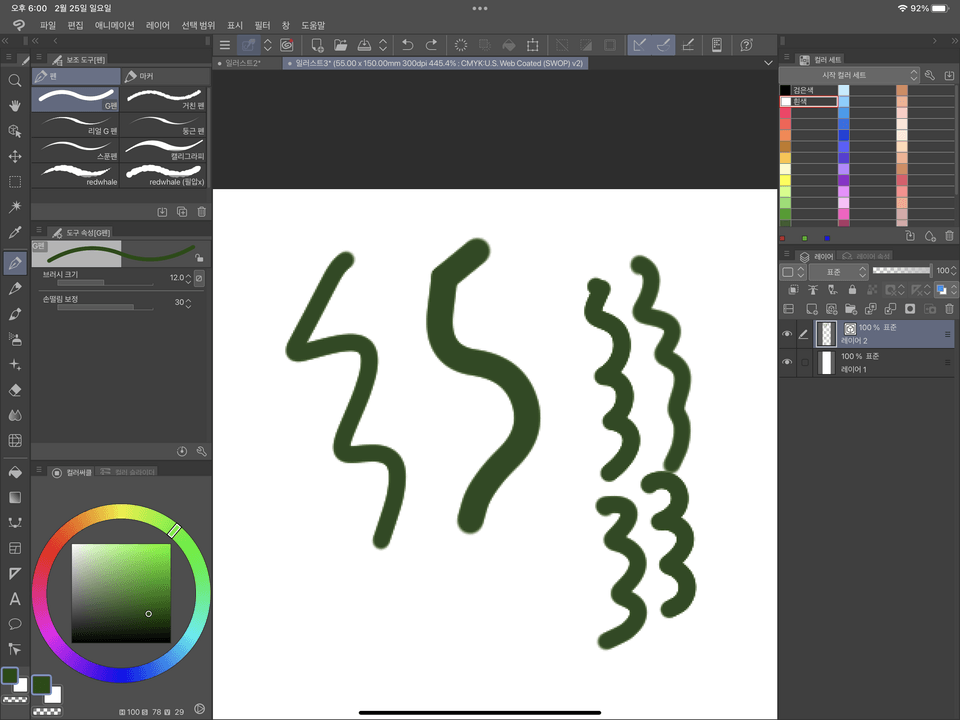
Task: Select the G펜 brush preset
Action: (x=75, y=99)
